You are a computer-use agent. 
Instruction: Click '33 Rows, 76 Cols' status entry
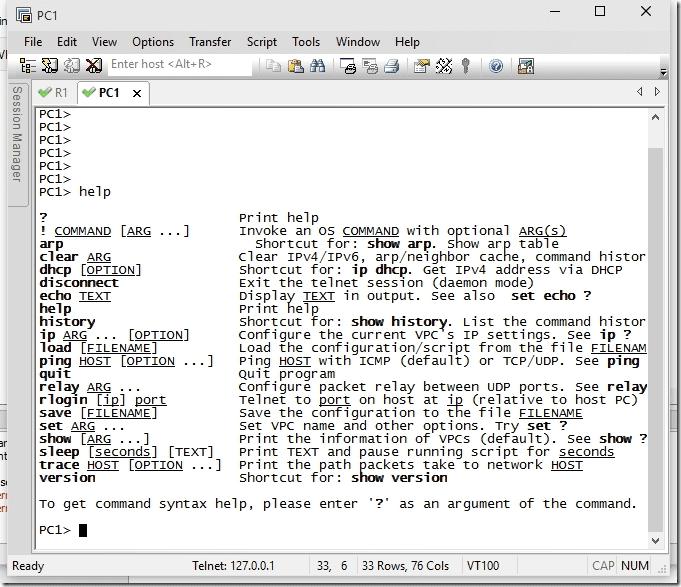tap(405, 566)
